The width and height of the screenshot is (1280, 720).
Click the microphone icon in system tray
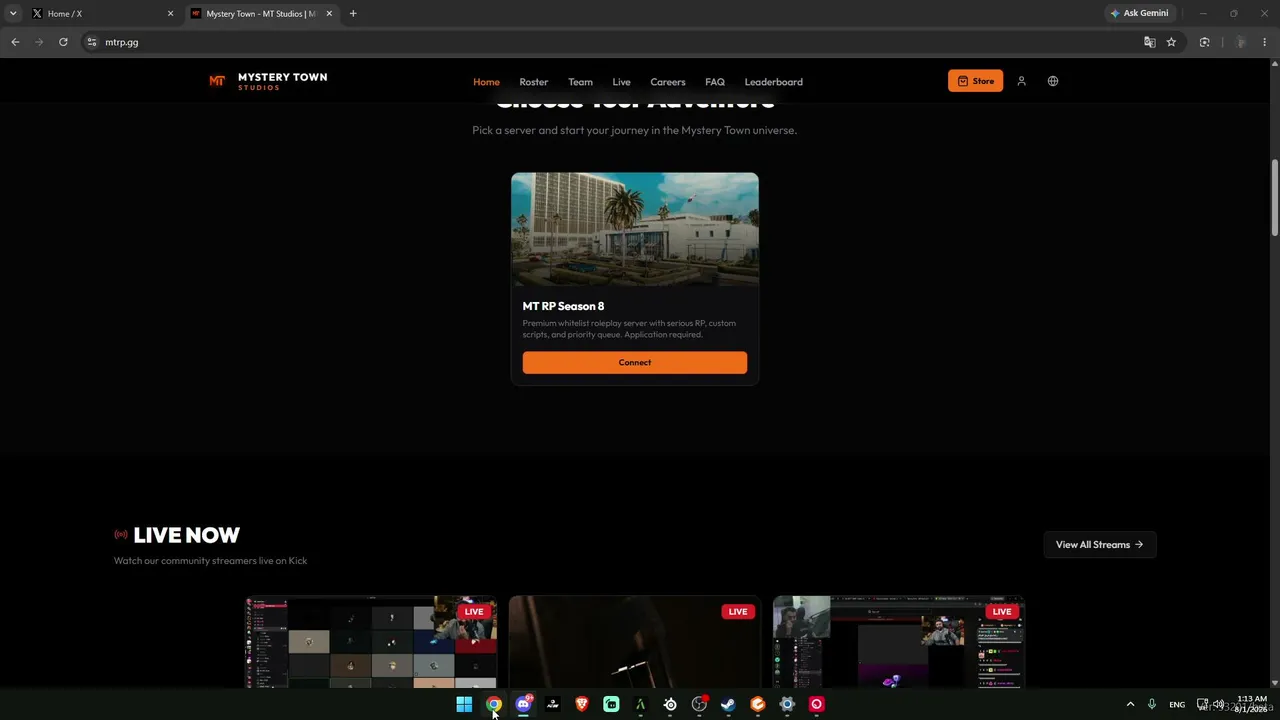click(x=1152, y=704)
